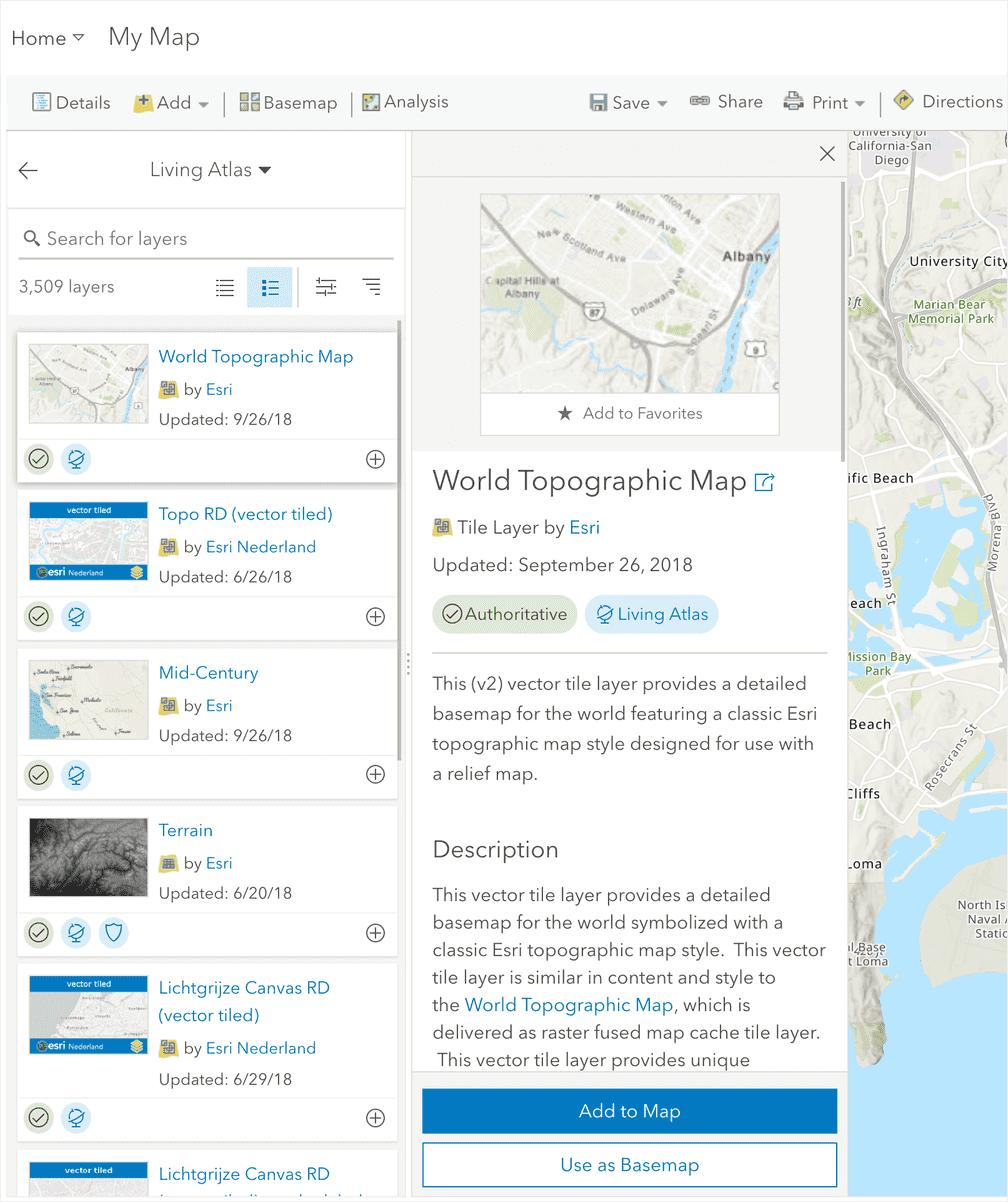This screenshot has height=1202, width=1008.
Task: Toggle the Living Atlas badge on Topo RD card
Action: [76, 616]
